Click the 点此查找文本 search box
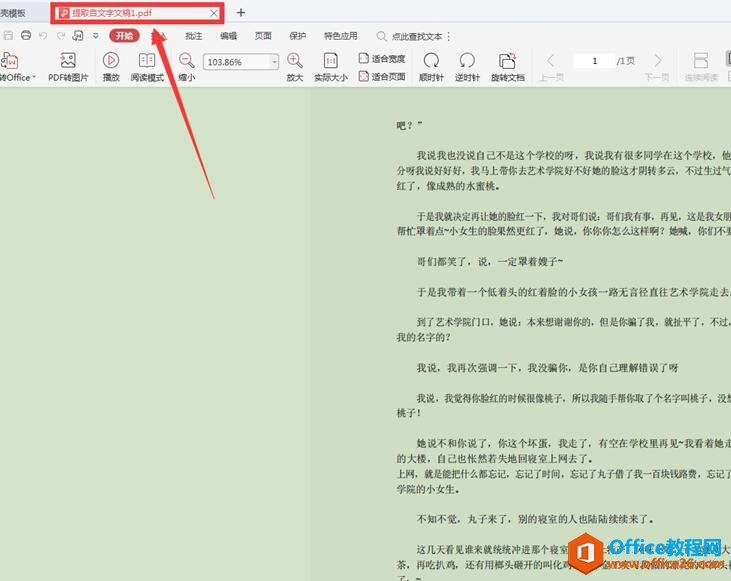Image resolution: width=731 pixels, height=581 pixels. click(x=410, y=36)
